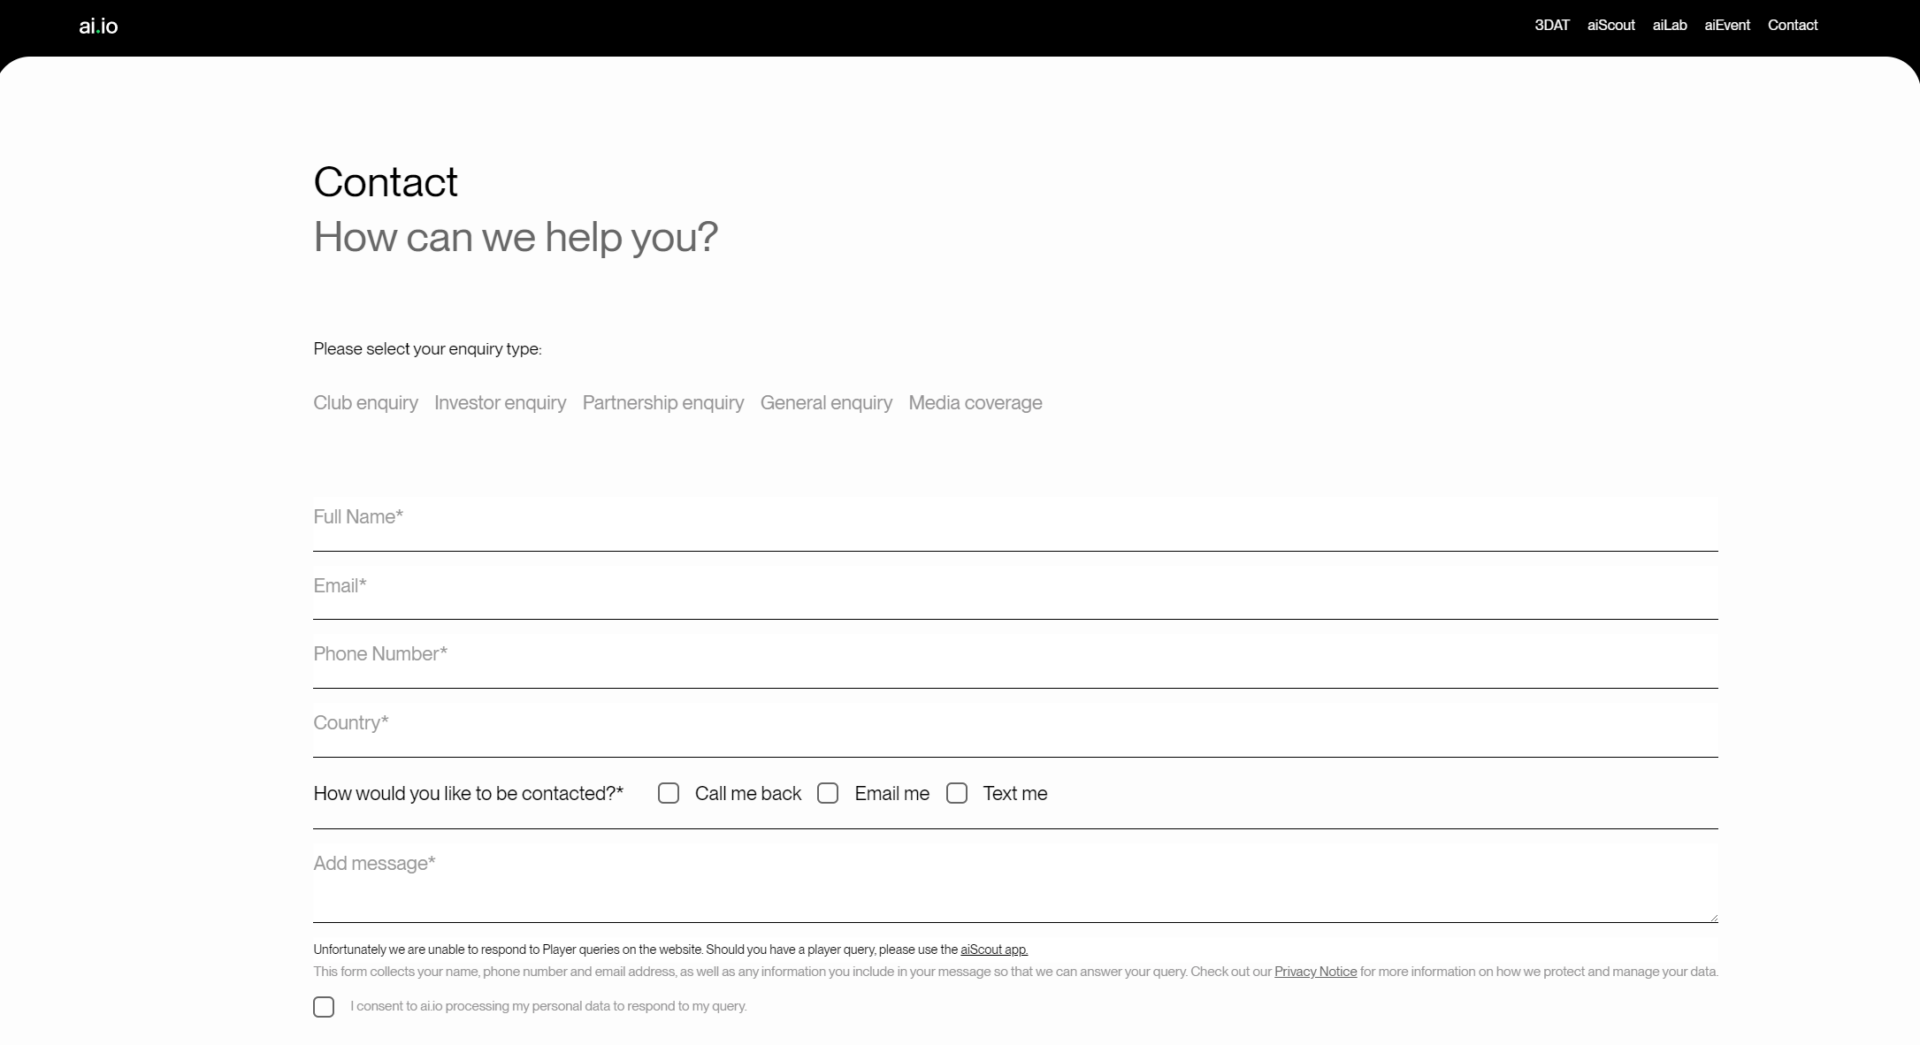Select the Media coverage enquiry type

[975, 403]
